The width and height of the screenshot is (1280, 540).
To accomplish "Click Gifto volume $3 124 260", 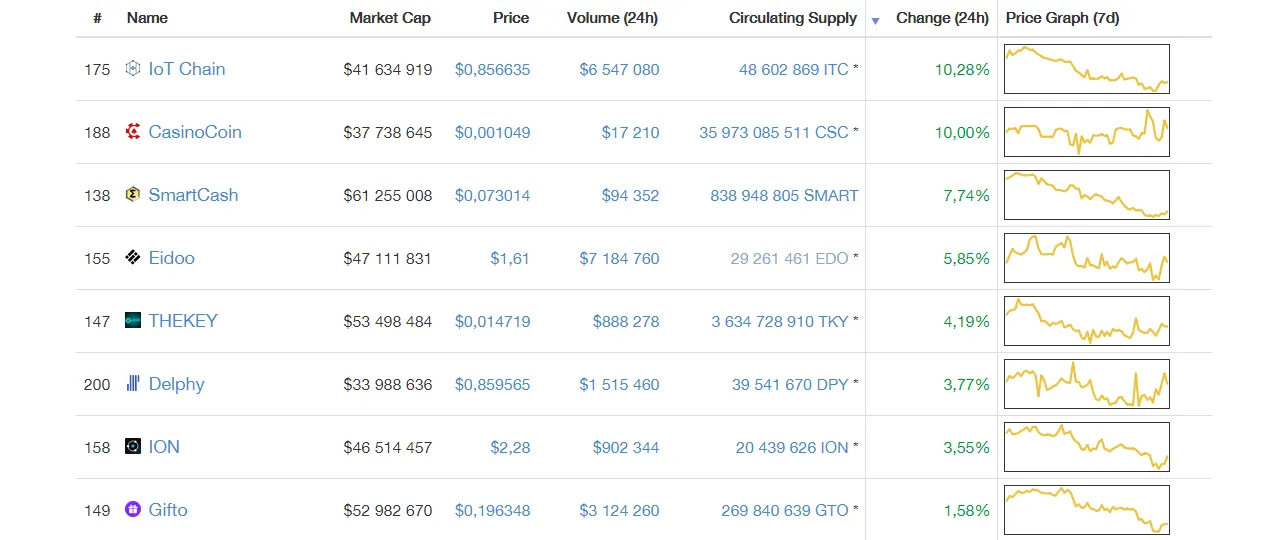I will pyautogui.click(x=619, y=511).
